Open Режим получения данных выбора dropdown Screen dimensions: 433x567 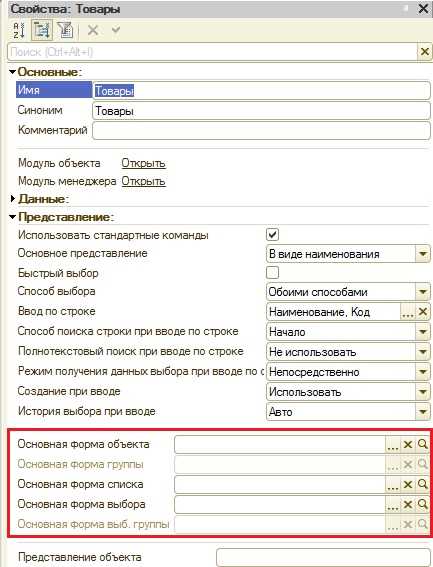[423, 372]
